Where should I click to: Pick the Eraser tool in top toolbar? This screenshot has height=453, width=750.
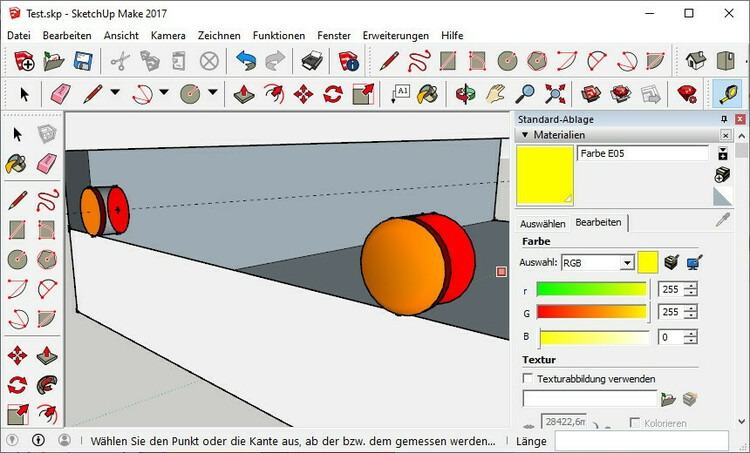[x=59, y=94]
